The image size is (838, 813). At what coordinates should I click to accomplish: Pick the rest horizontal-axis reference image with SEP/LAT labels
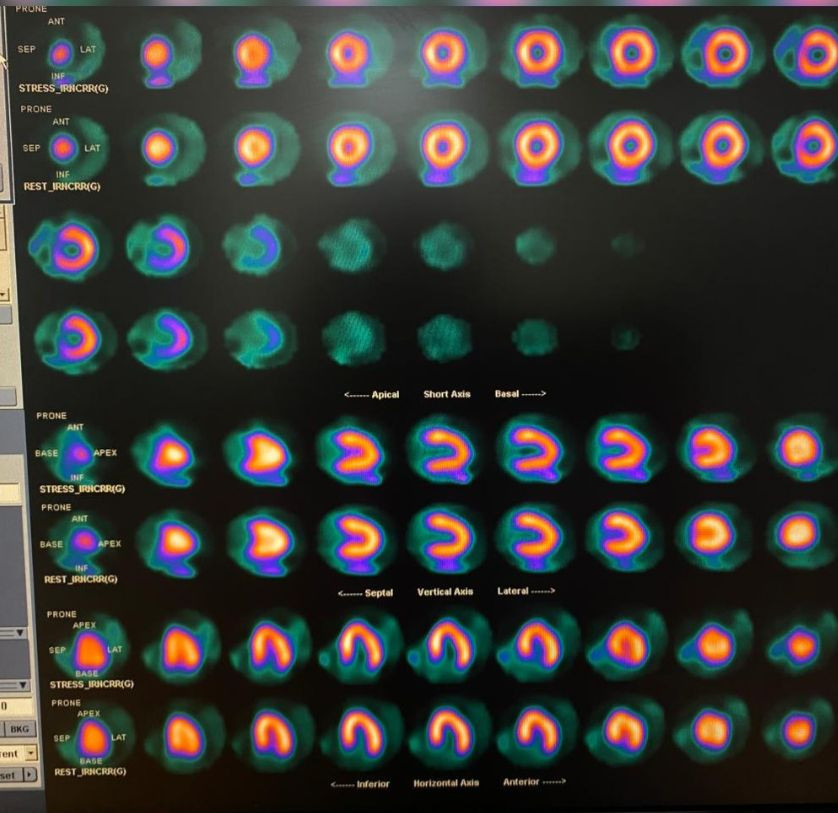88,738
